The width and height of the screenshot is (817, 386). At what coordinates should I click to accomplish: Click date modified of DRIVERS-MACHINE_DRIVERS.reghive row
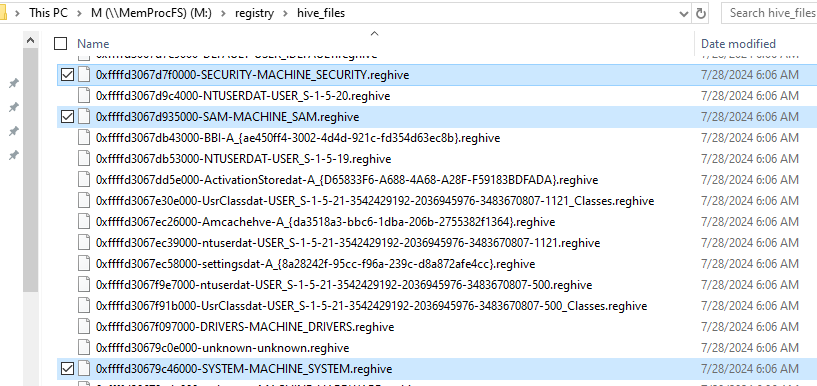750,327
